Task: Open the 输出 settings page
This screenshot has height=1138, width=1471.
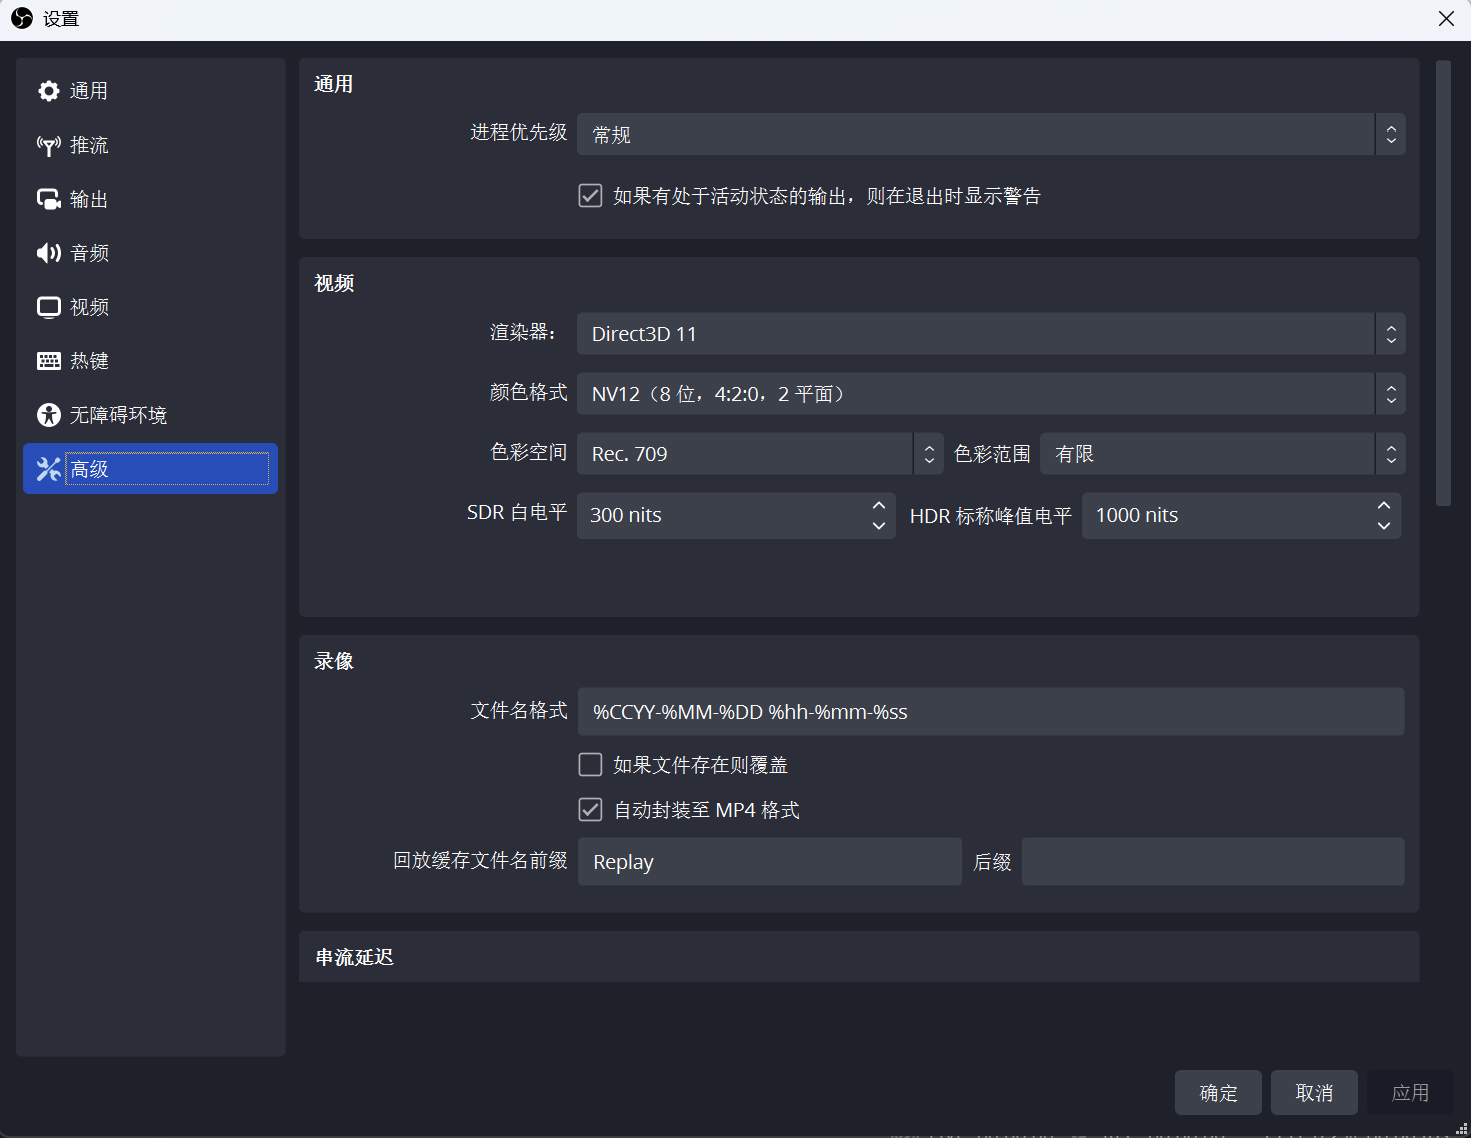Action: click(150, 199)
